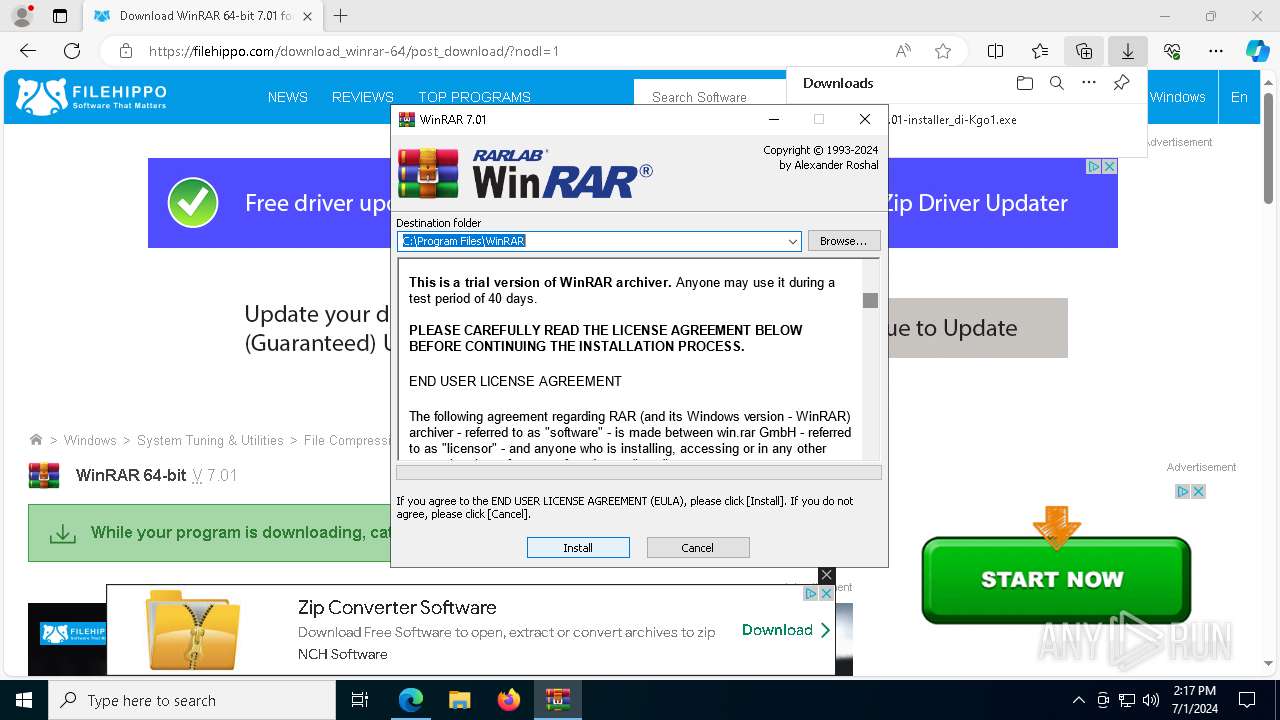
Task: View site information lock icon
Action: pos(126,51)
